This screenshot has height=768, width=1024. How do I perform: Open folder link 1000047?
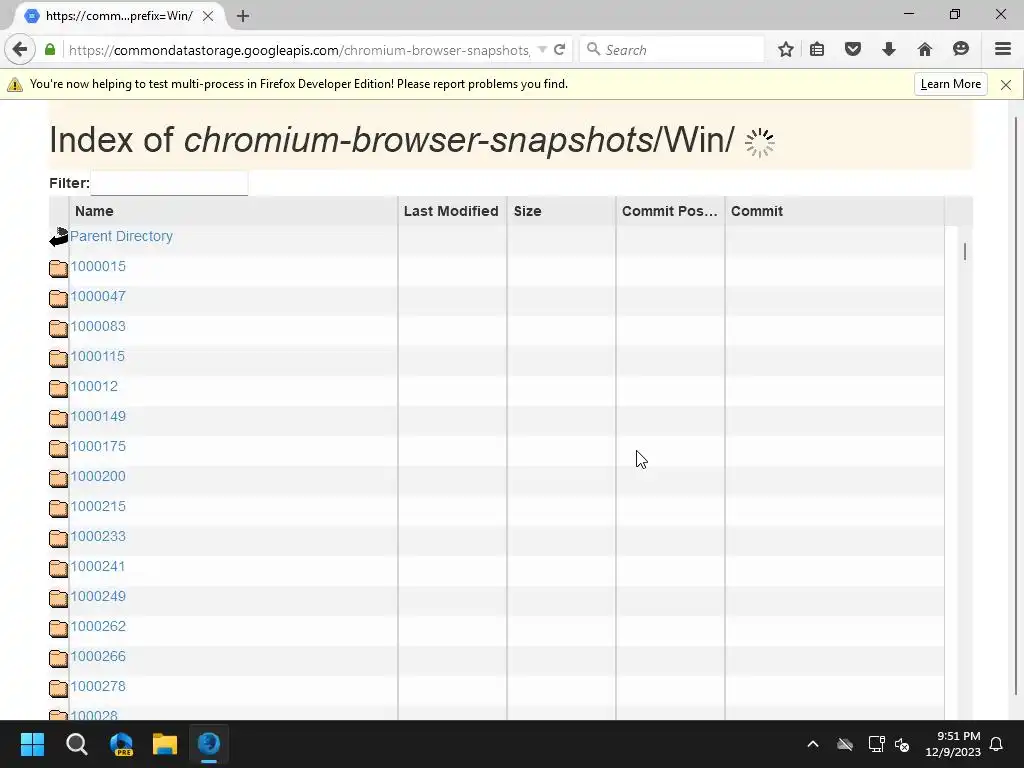tap(98, 296)
